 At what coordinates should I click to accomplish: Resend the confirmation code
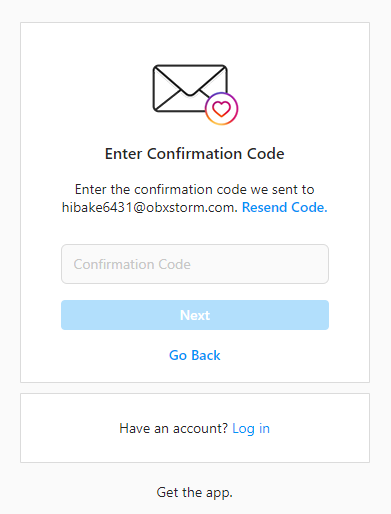coord(284,207)
